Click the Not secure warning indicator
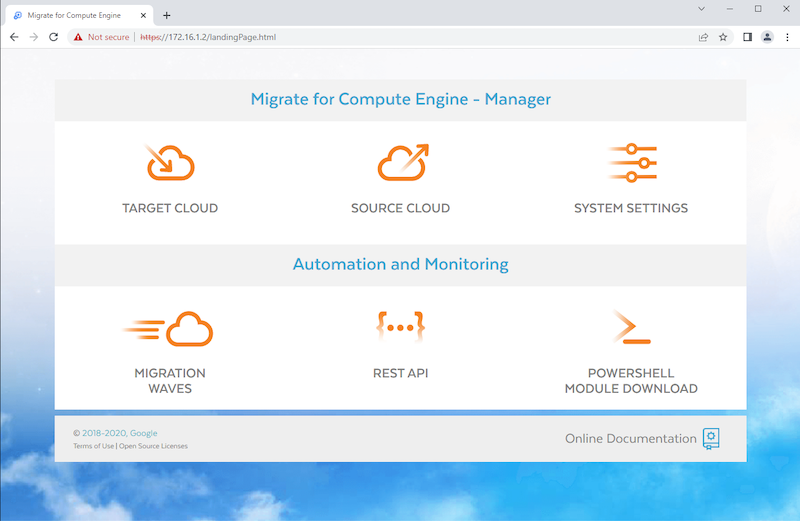Image resolution: width=800 pixels, height=521 pixels. tap(101, 37)
